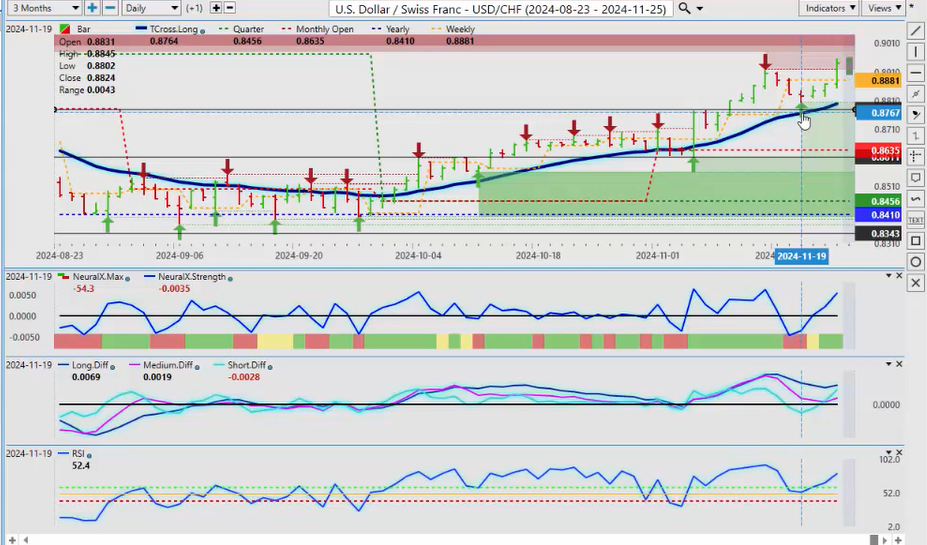Select the diagonal trend line drawing tool
The image size is (927, 545).
916,31
